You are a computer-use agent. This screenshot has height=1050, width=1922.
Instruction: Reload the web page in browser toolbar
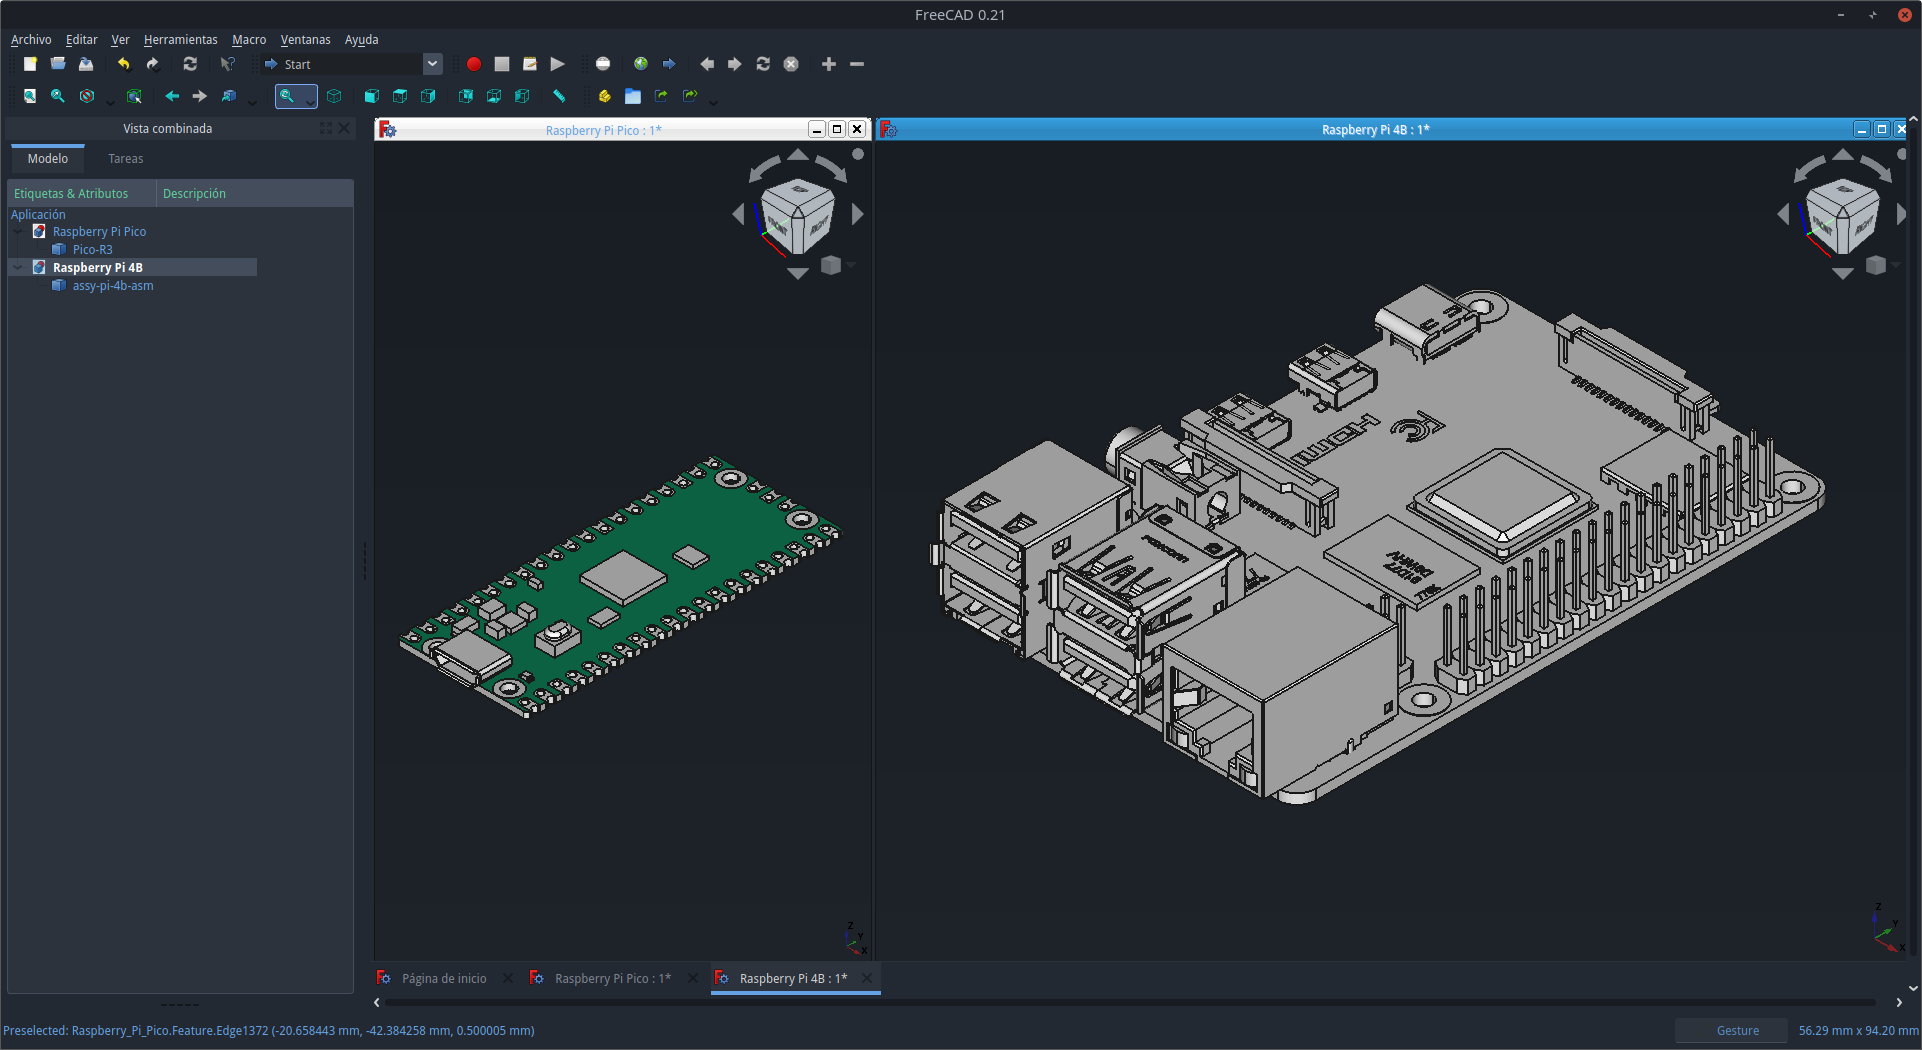click(x=763, y=64)
